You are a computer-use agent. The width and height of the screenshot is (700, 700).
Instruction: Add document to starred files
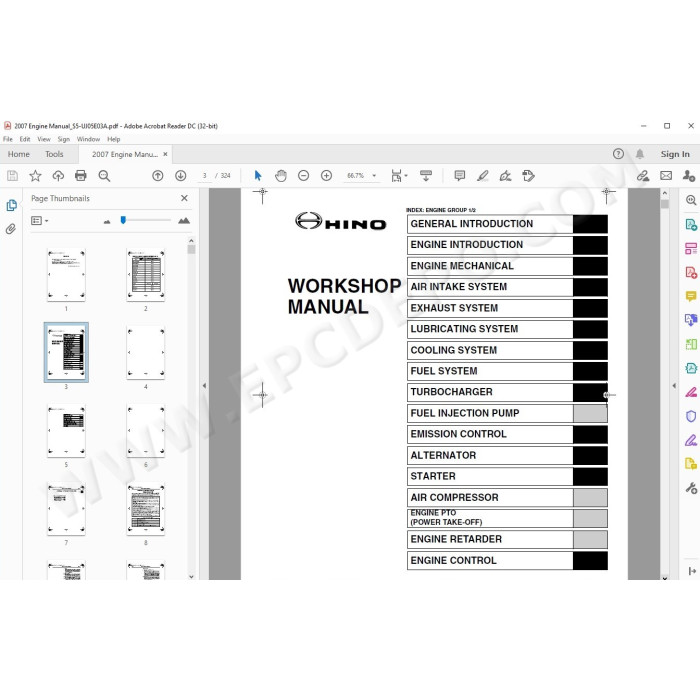[35, 176]
